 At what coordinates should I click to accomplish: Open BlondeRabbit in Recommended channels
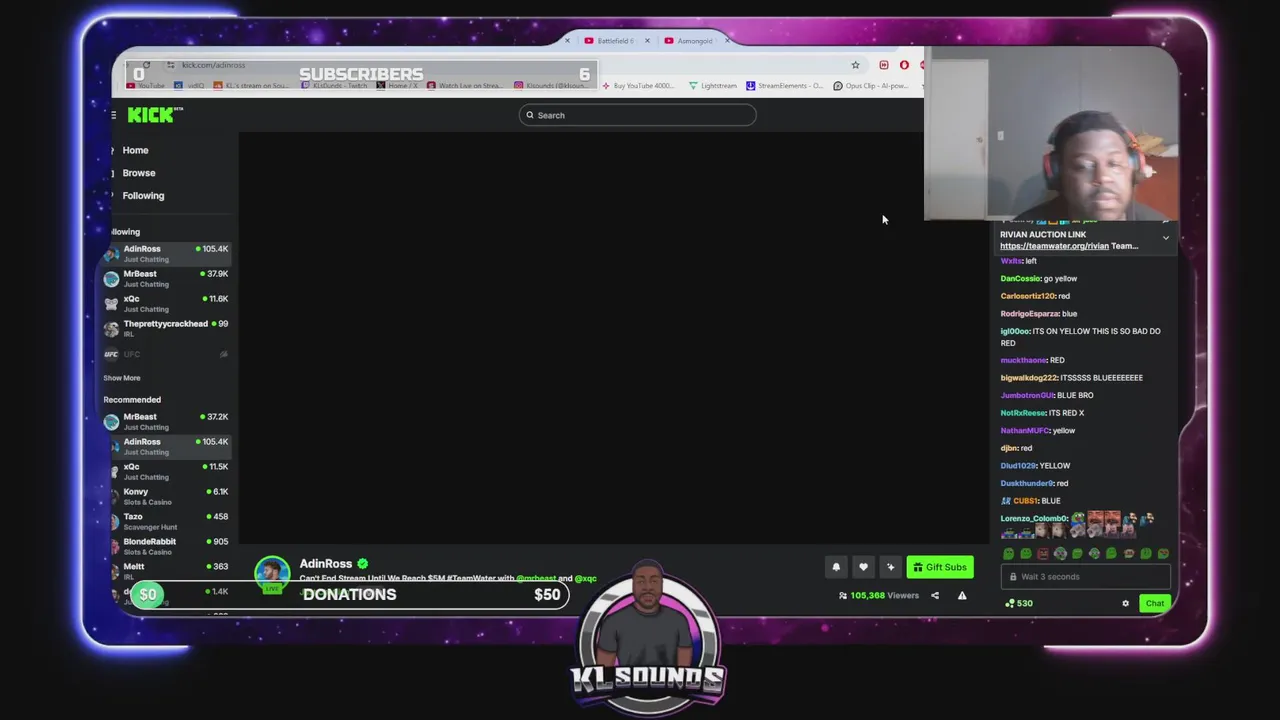[x=166, y=546]
